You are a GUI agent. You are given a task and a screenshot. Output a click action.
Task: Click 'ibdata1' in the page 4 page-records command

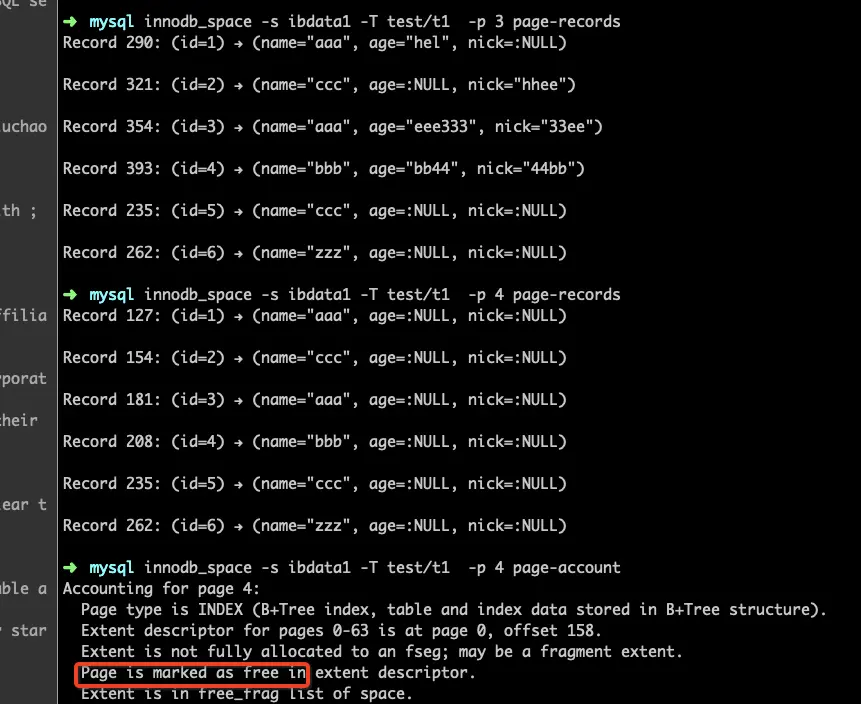coord(319,295)
